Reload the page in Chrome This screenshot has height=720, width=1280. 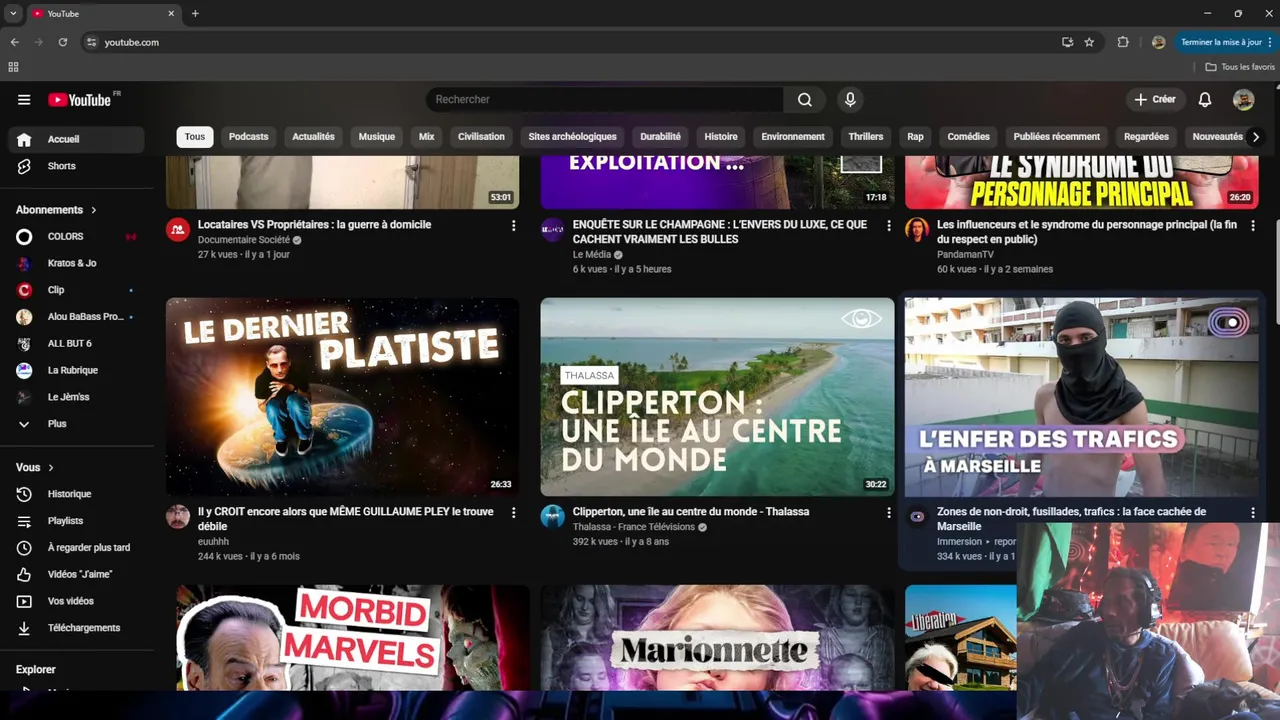coord(62,42)
